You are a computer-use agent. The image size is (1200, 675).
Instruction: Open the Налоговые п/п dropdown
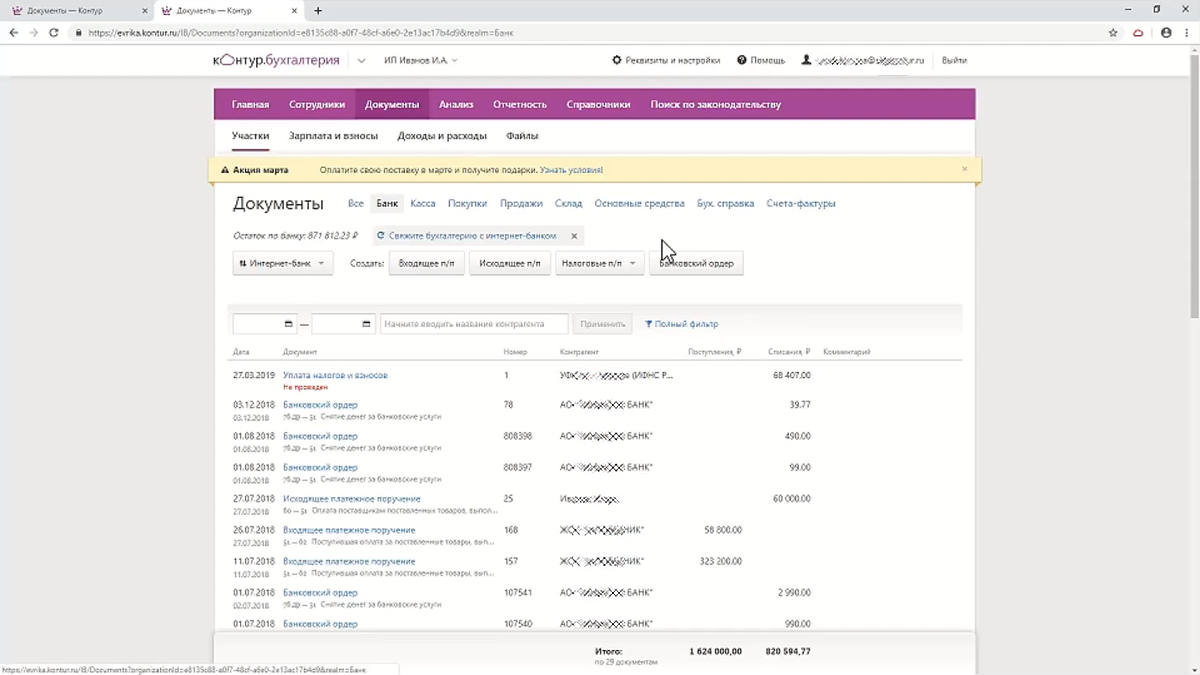point(599,263)
